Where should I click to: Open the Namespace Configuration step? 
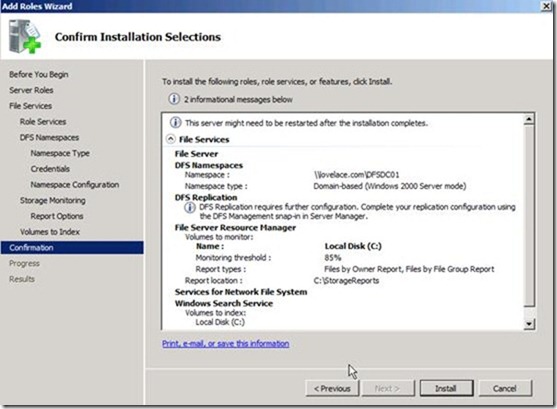75,185
